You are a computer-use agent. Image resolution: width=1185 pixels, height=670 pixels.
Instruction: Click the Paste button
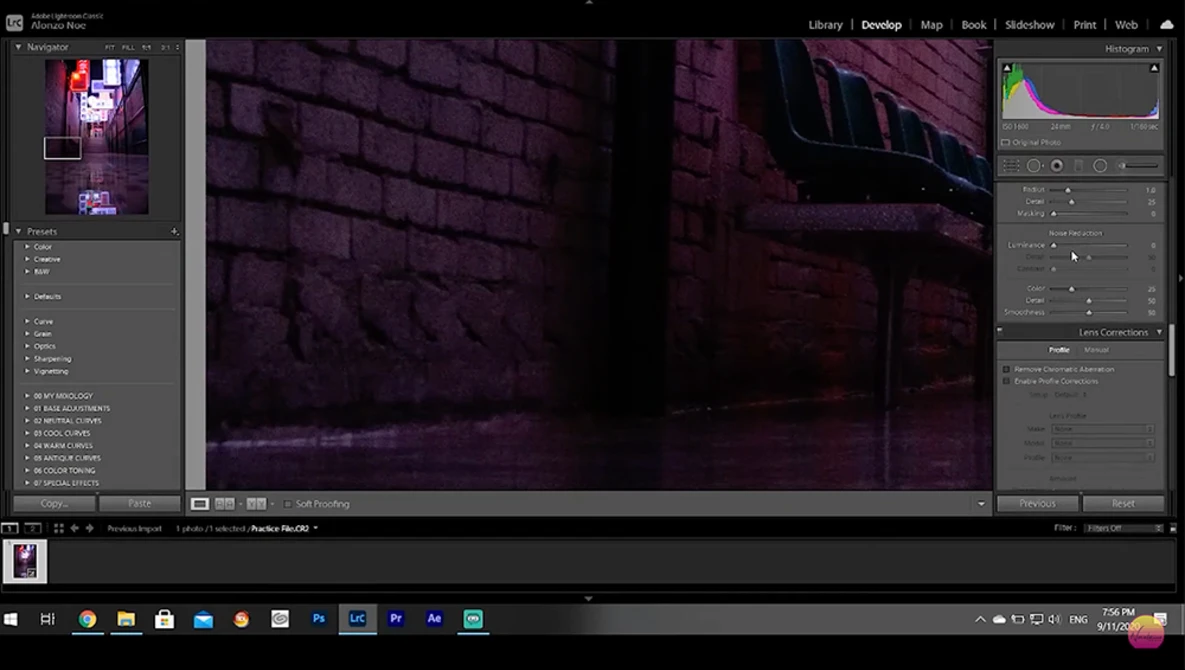(140, 503)
